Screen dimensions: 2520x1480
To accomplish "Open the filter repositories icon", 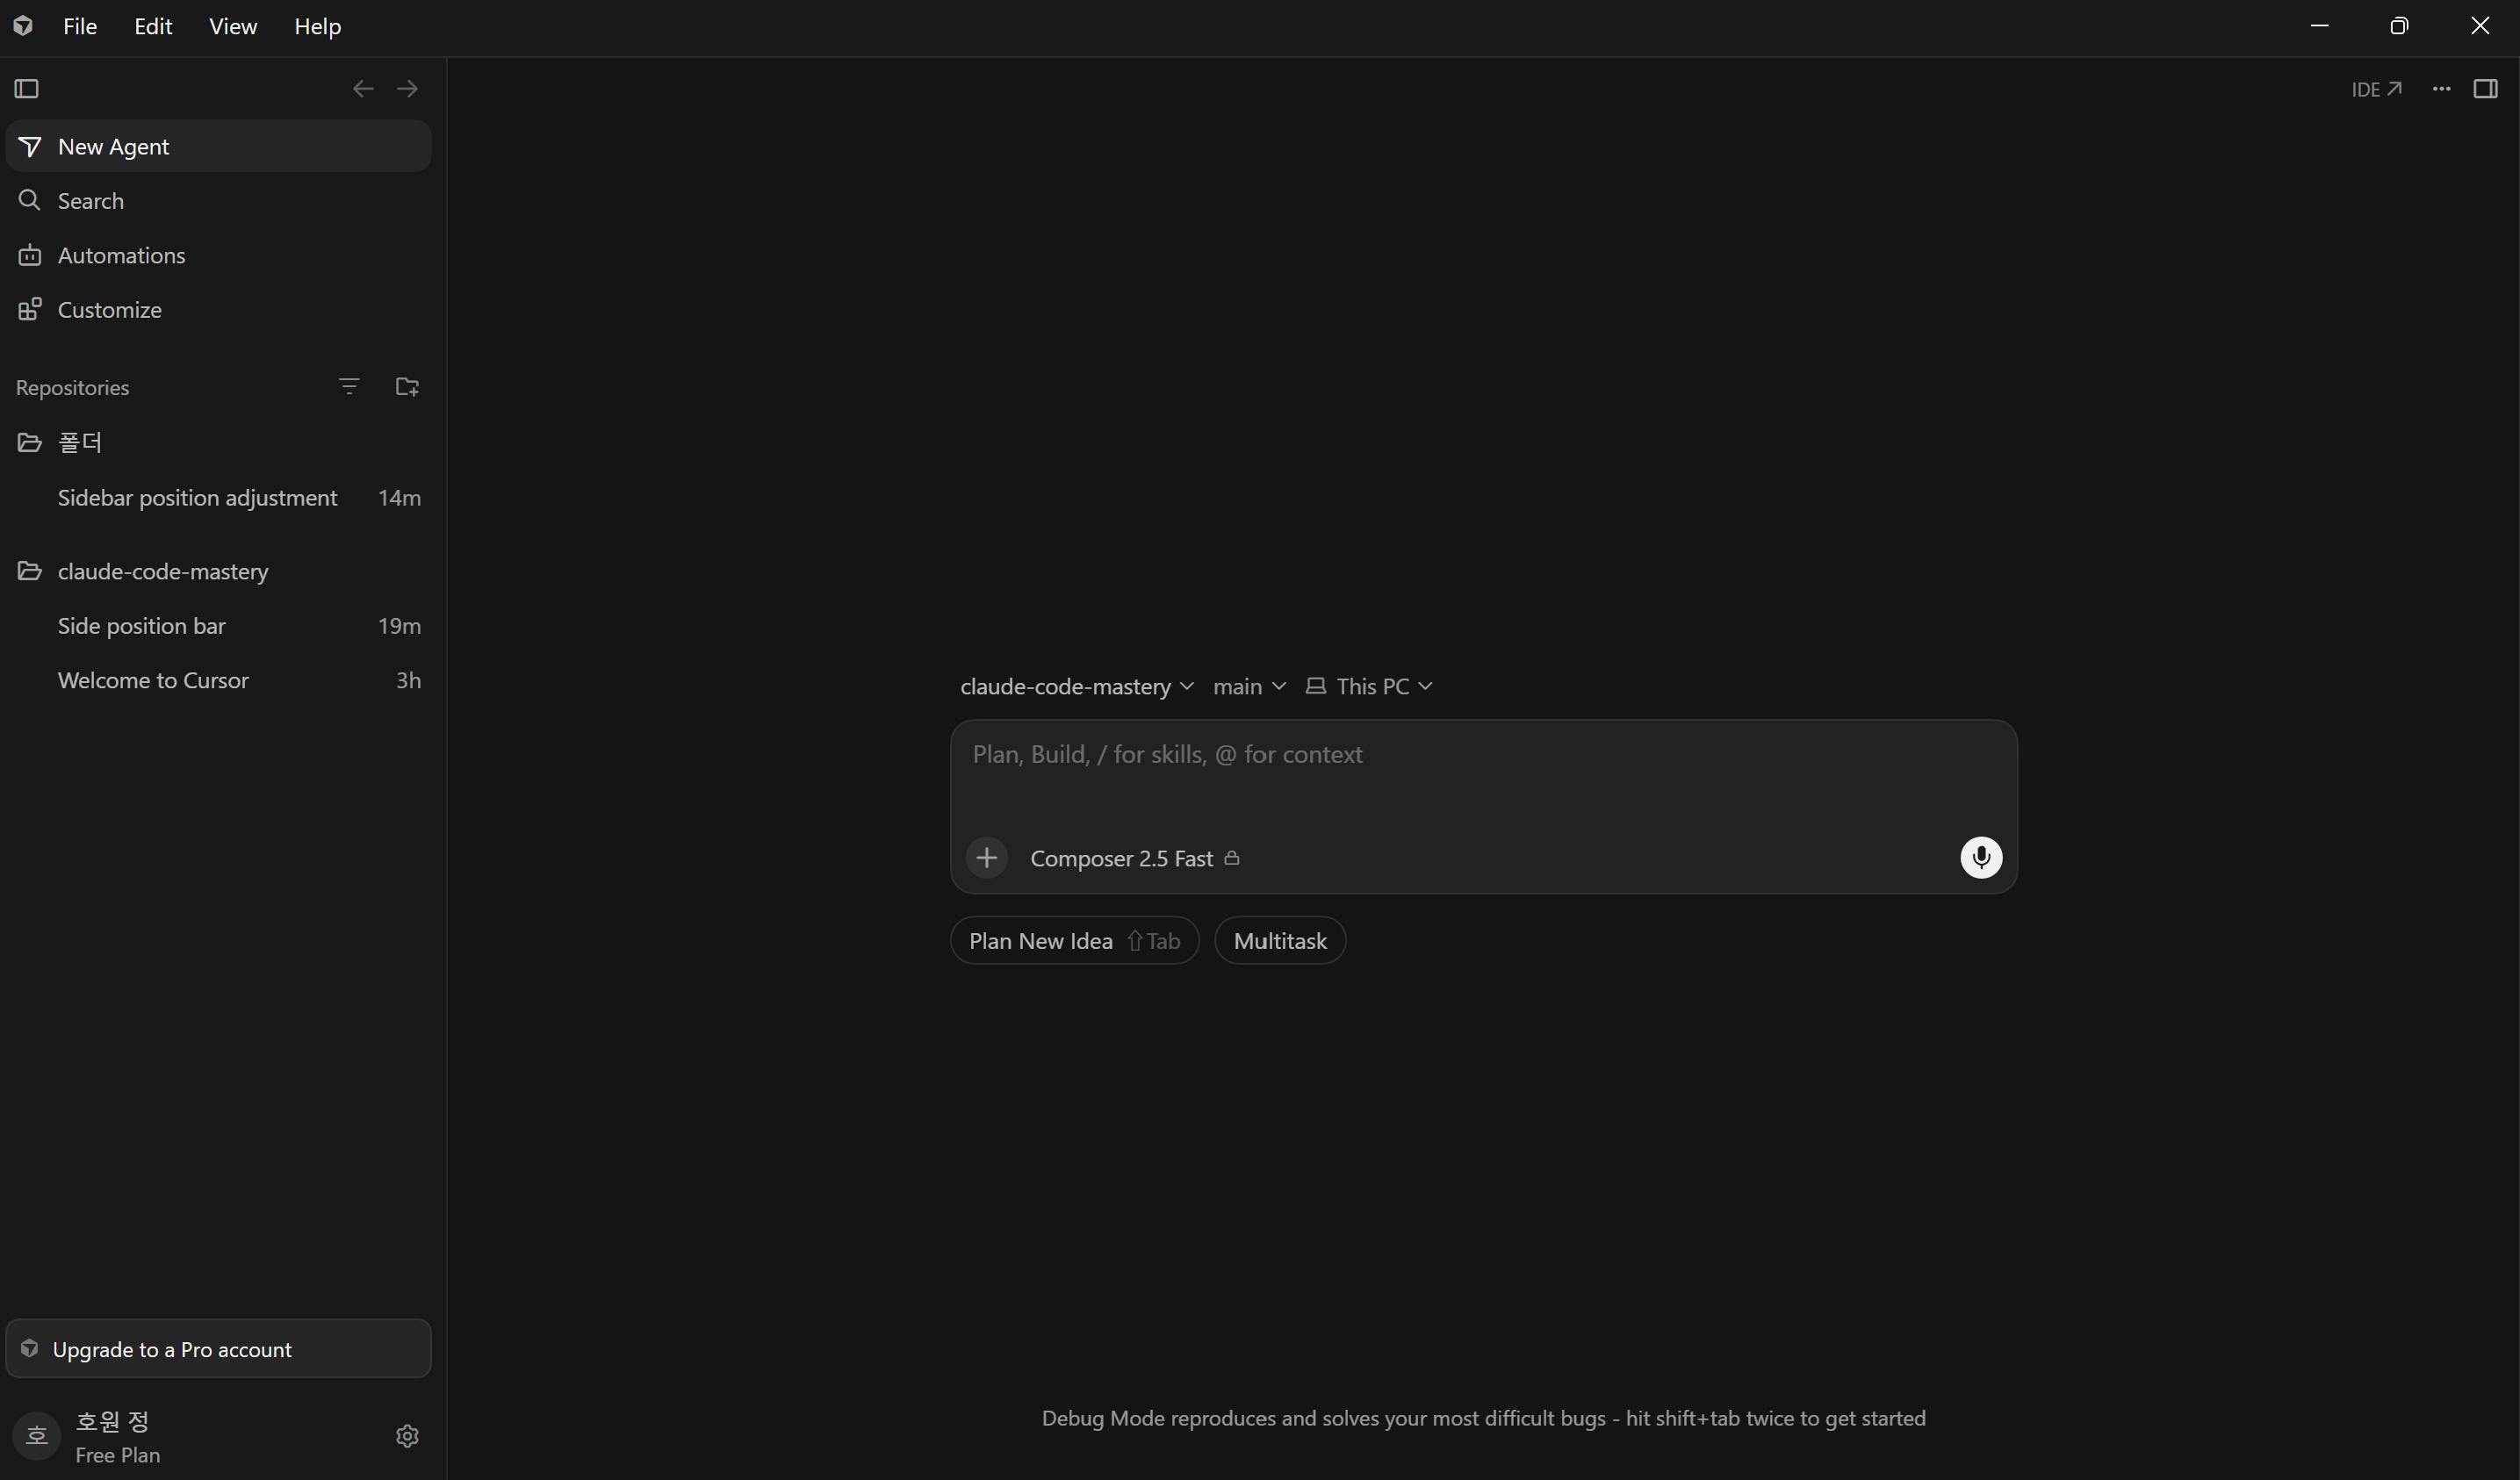I will point(349,386).
